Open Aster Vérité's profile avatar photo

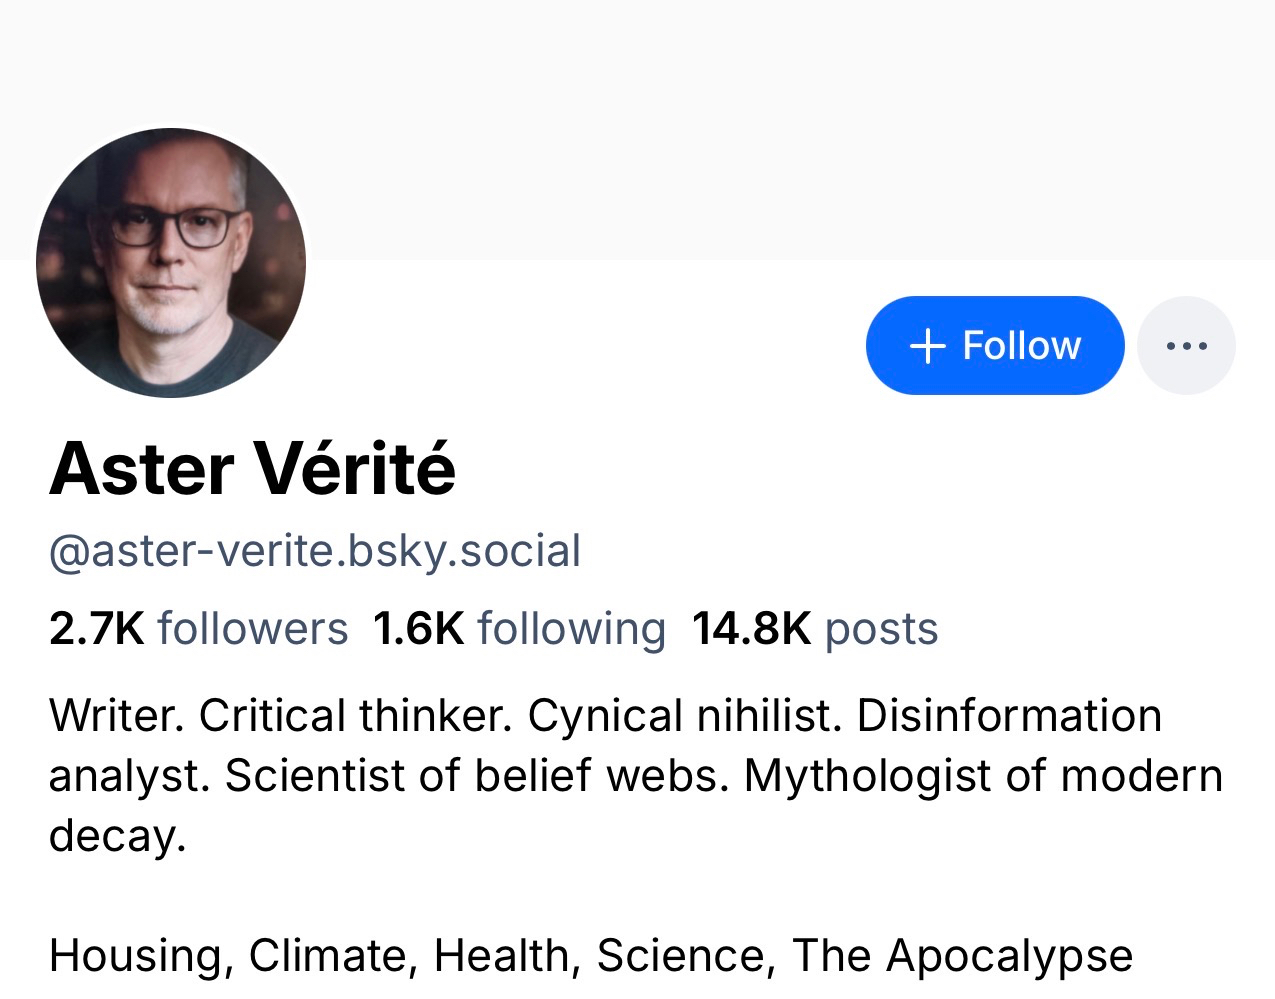click(171, 262)
